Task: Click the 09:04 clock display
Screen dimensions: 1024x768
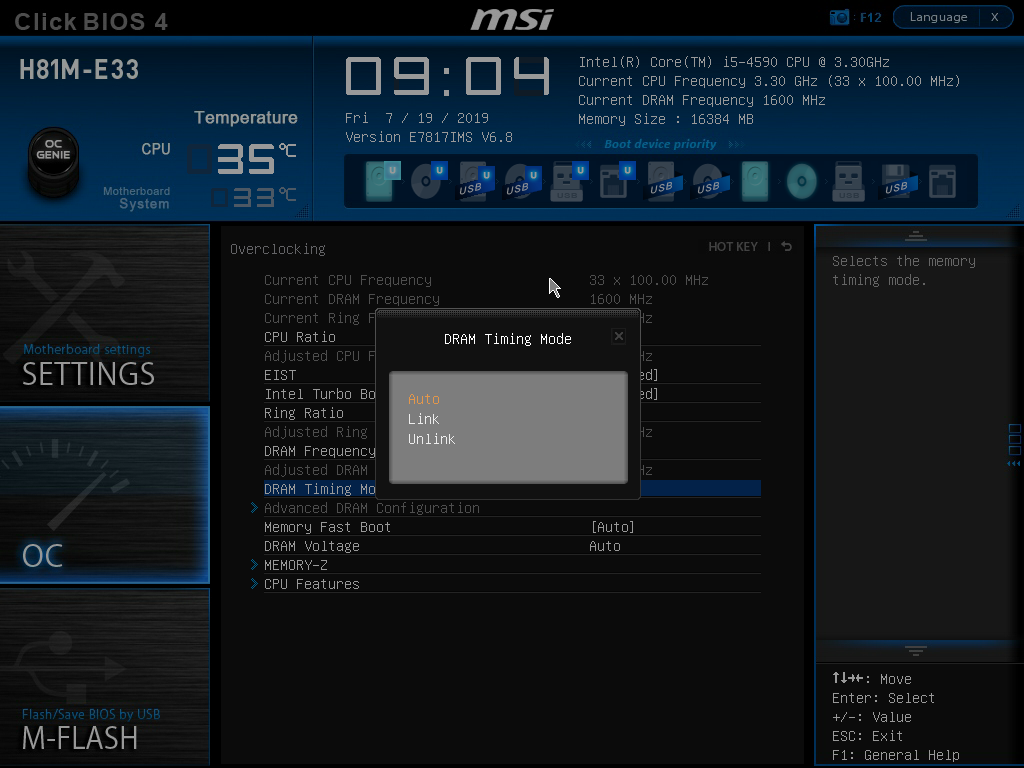Action: coord(448,77)
